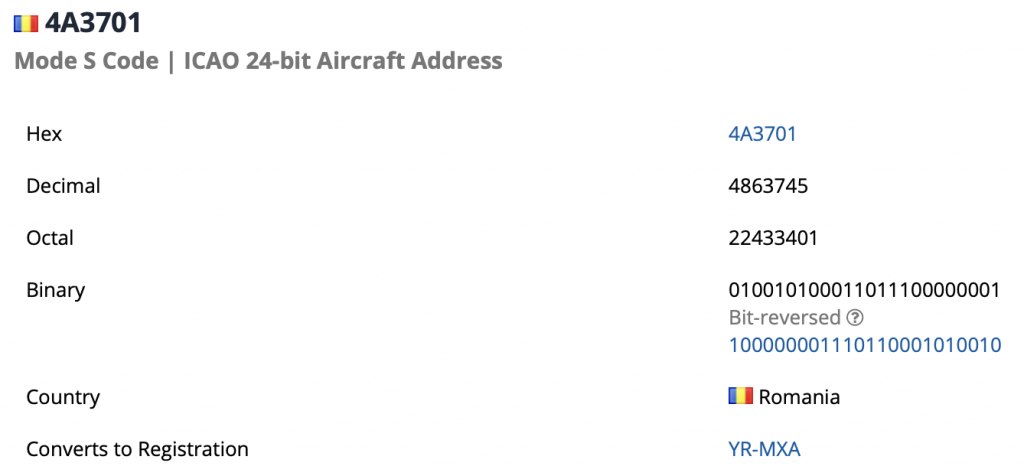This screenshot has width=1024, height=476.
Task: Click the binary value 010010100011011100000001
Action: point(864,291)
